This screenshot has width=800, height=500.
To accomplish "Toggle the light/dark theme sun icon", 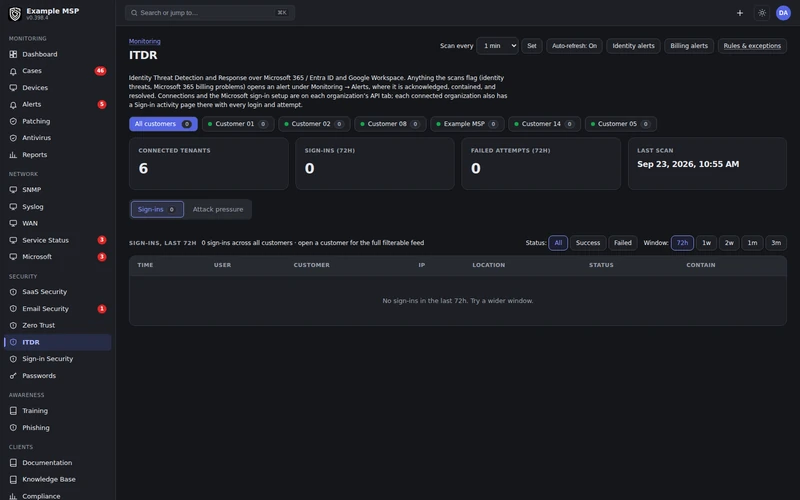I will [x=762, y=13].
